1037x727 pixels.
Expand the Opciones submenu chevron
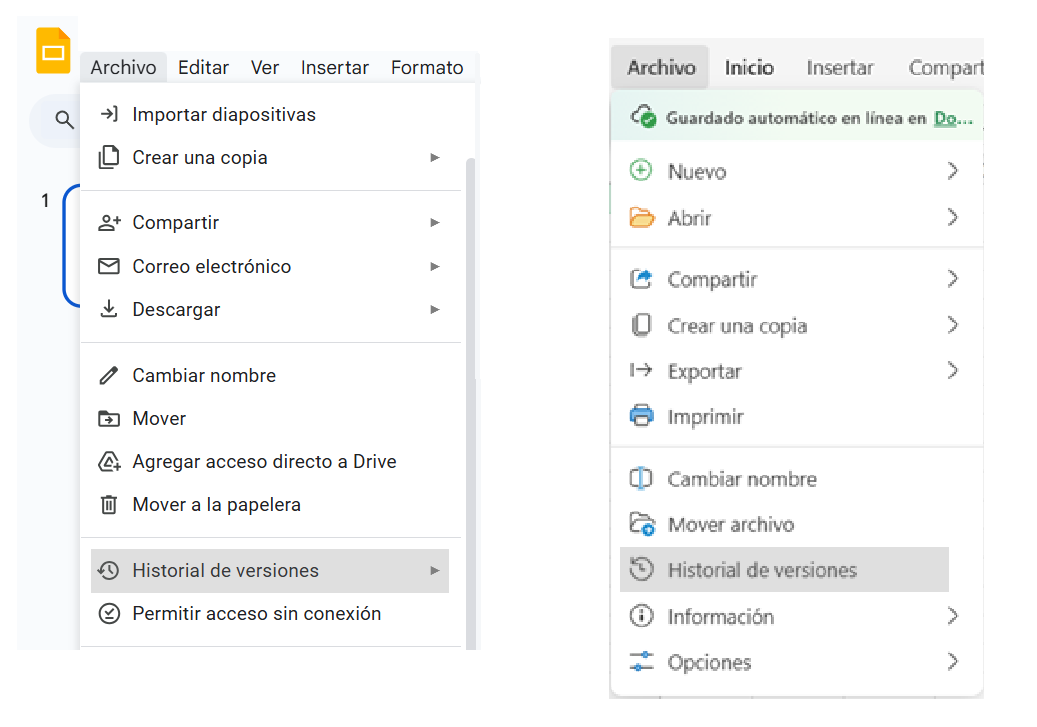tap(952, 662)
